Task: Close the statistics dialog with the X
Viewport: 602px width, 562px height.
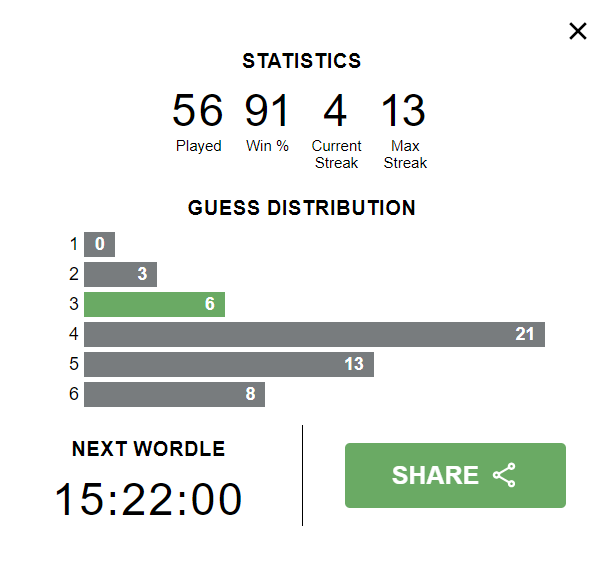Action: 578,31
